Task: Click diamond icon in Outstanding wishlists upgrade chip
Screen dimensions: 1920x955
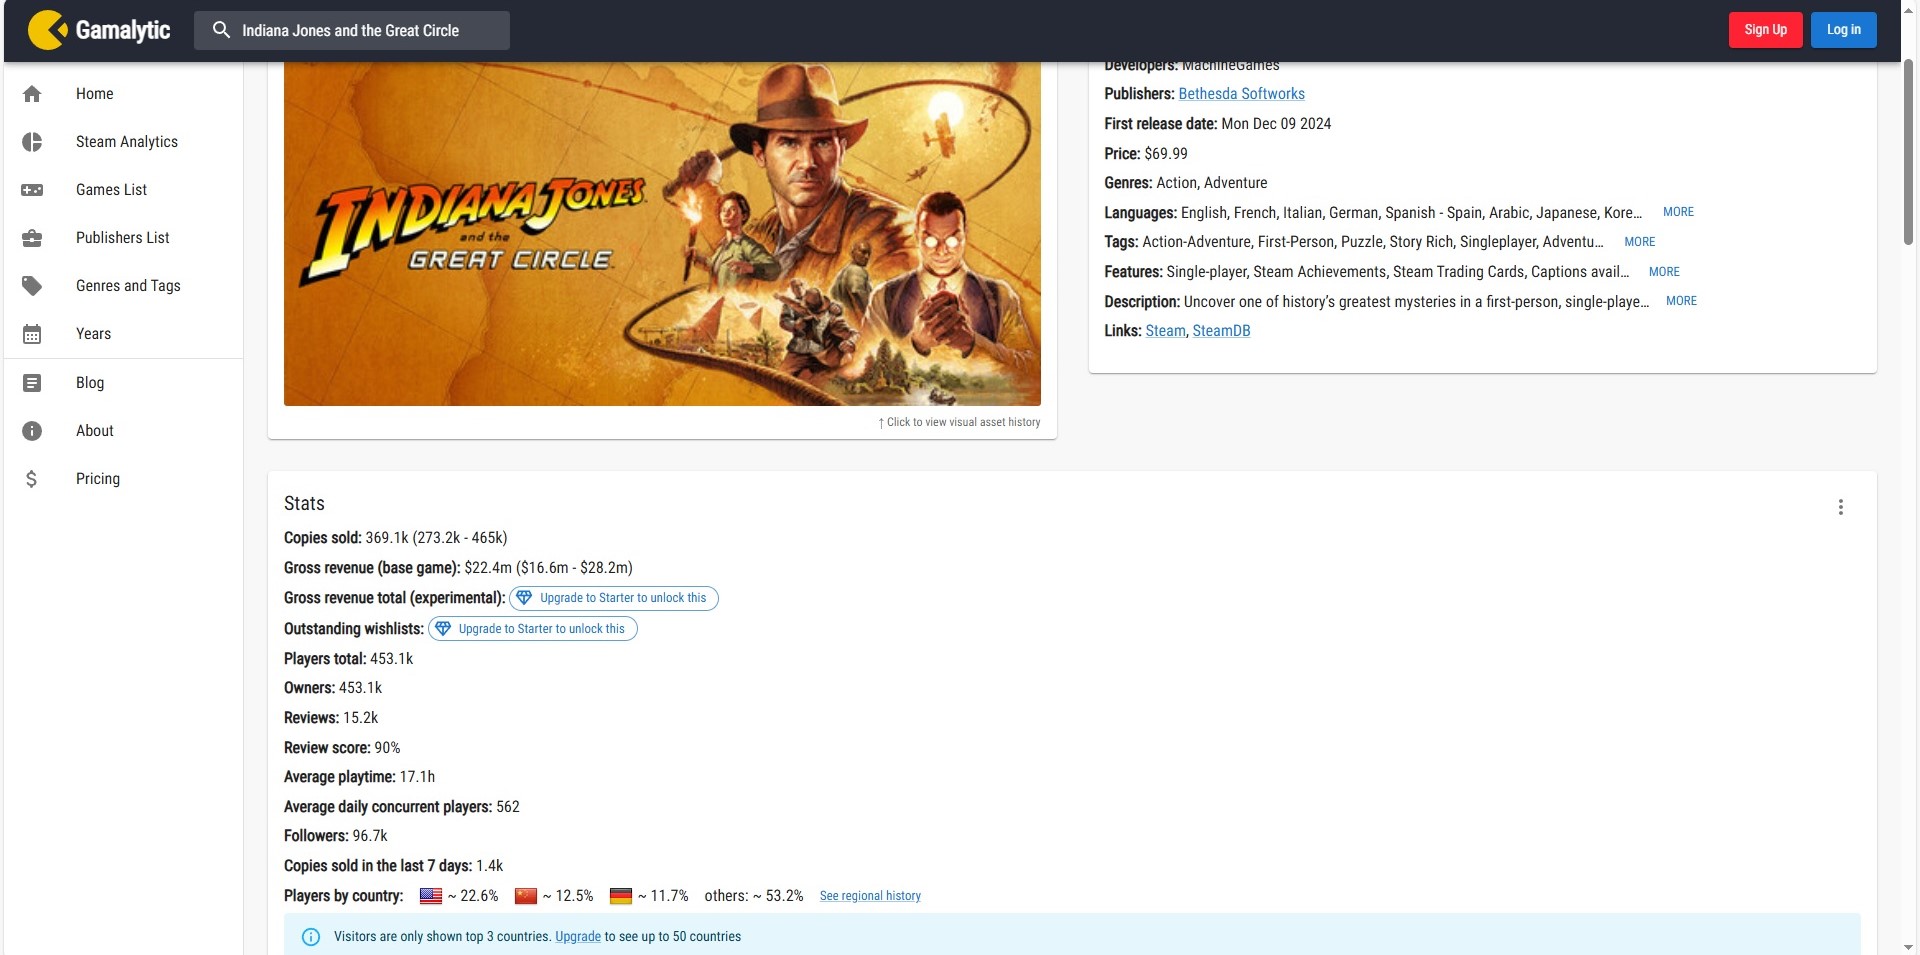Action: tap(443, 629)
